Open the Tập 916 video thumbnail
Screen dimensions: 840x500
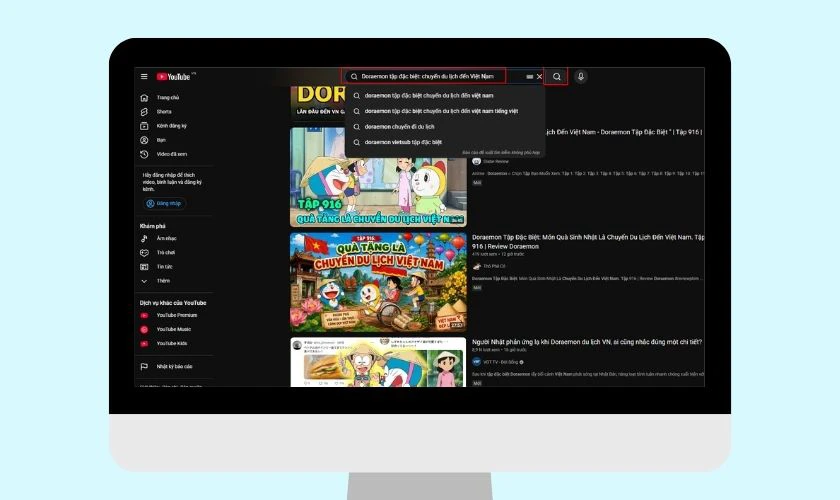378,177
